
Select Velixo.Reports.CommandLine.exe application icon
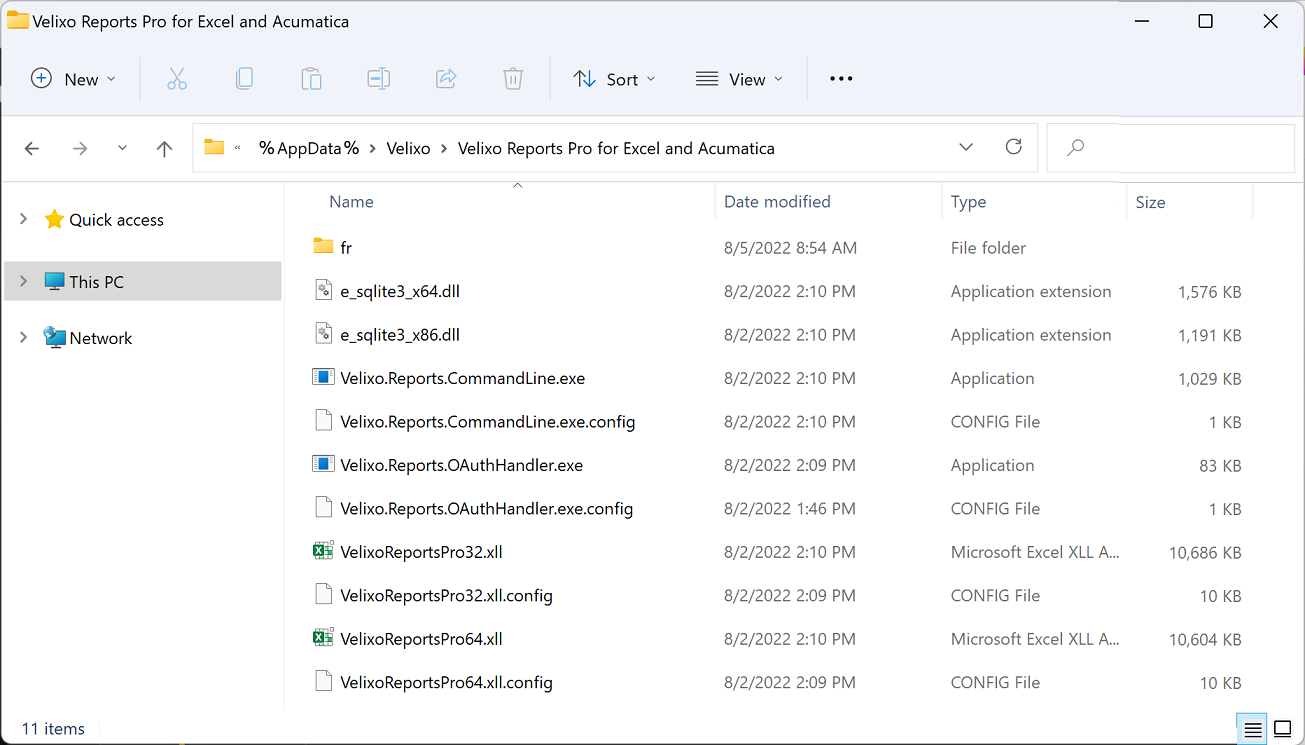pos(323,377)
